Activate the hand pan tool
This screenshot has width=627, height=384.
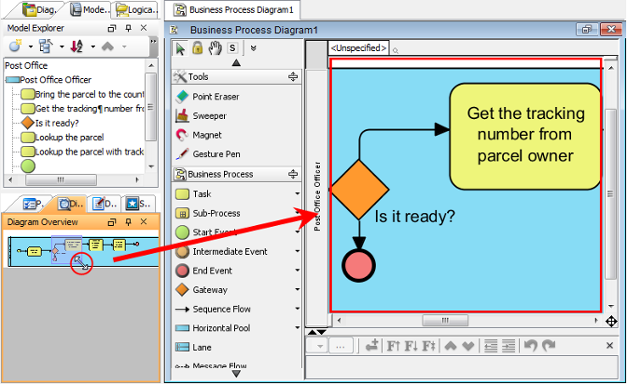[x=215, y=48]
